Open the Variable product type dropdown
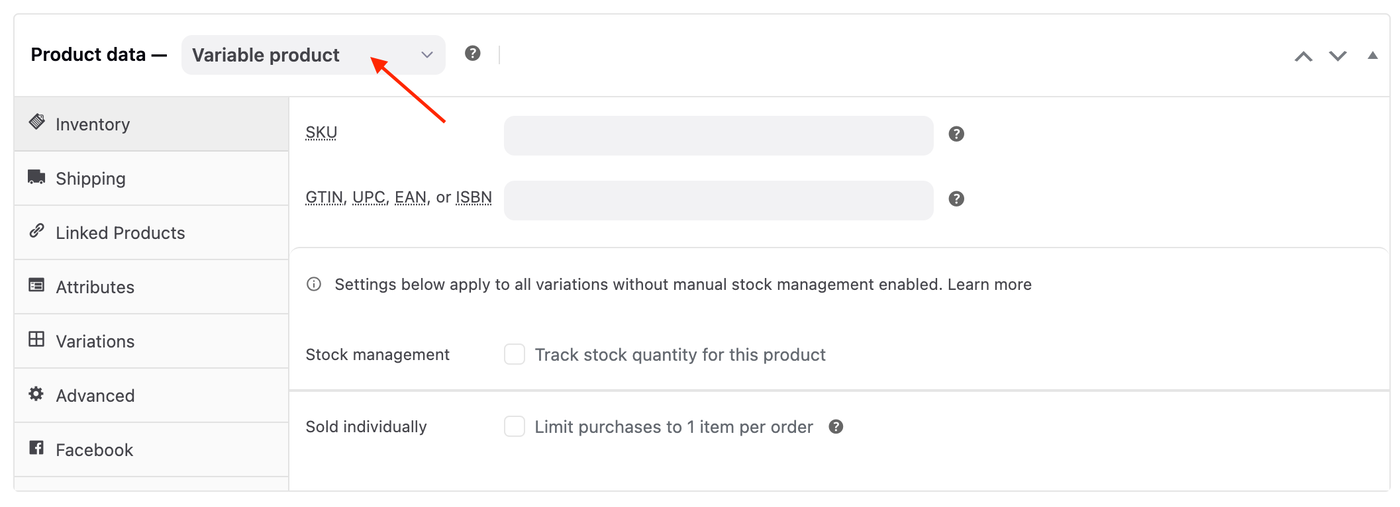The image size is (1400, 507). click(x=313, y=55)
